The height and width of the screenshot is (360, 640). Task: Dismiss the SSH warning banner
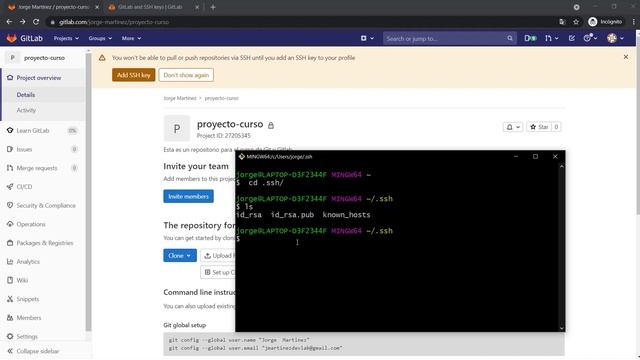tap(626, 57)
